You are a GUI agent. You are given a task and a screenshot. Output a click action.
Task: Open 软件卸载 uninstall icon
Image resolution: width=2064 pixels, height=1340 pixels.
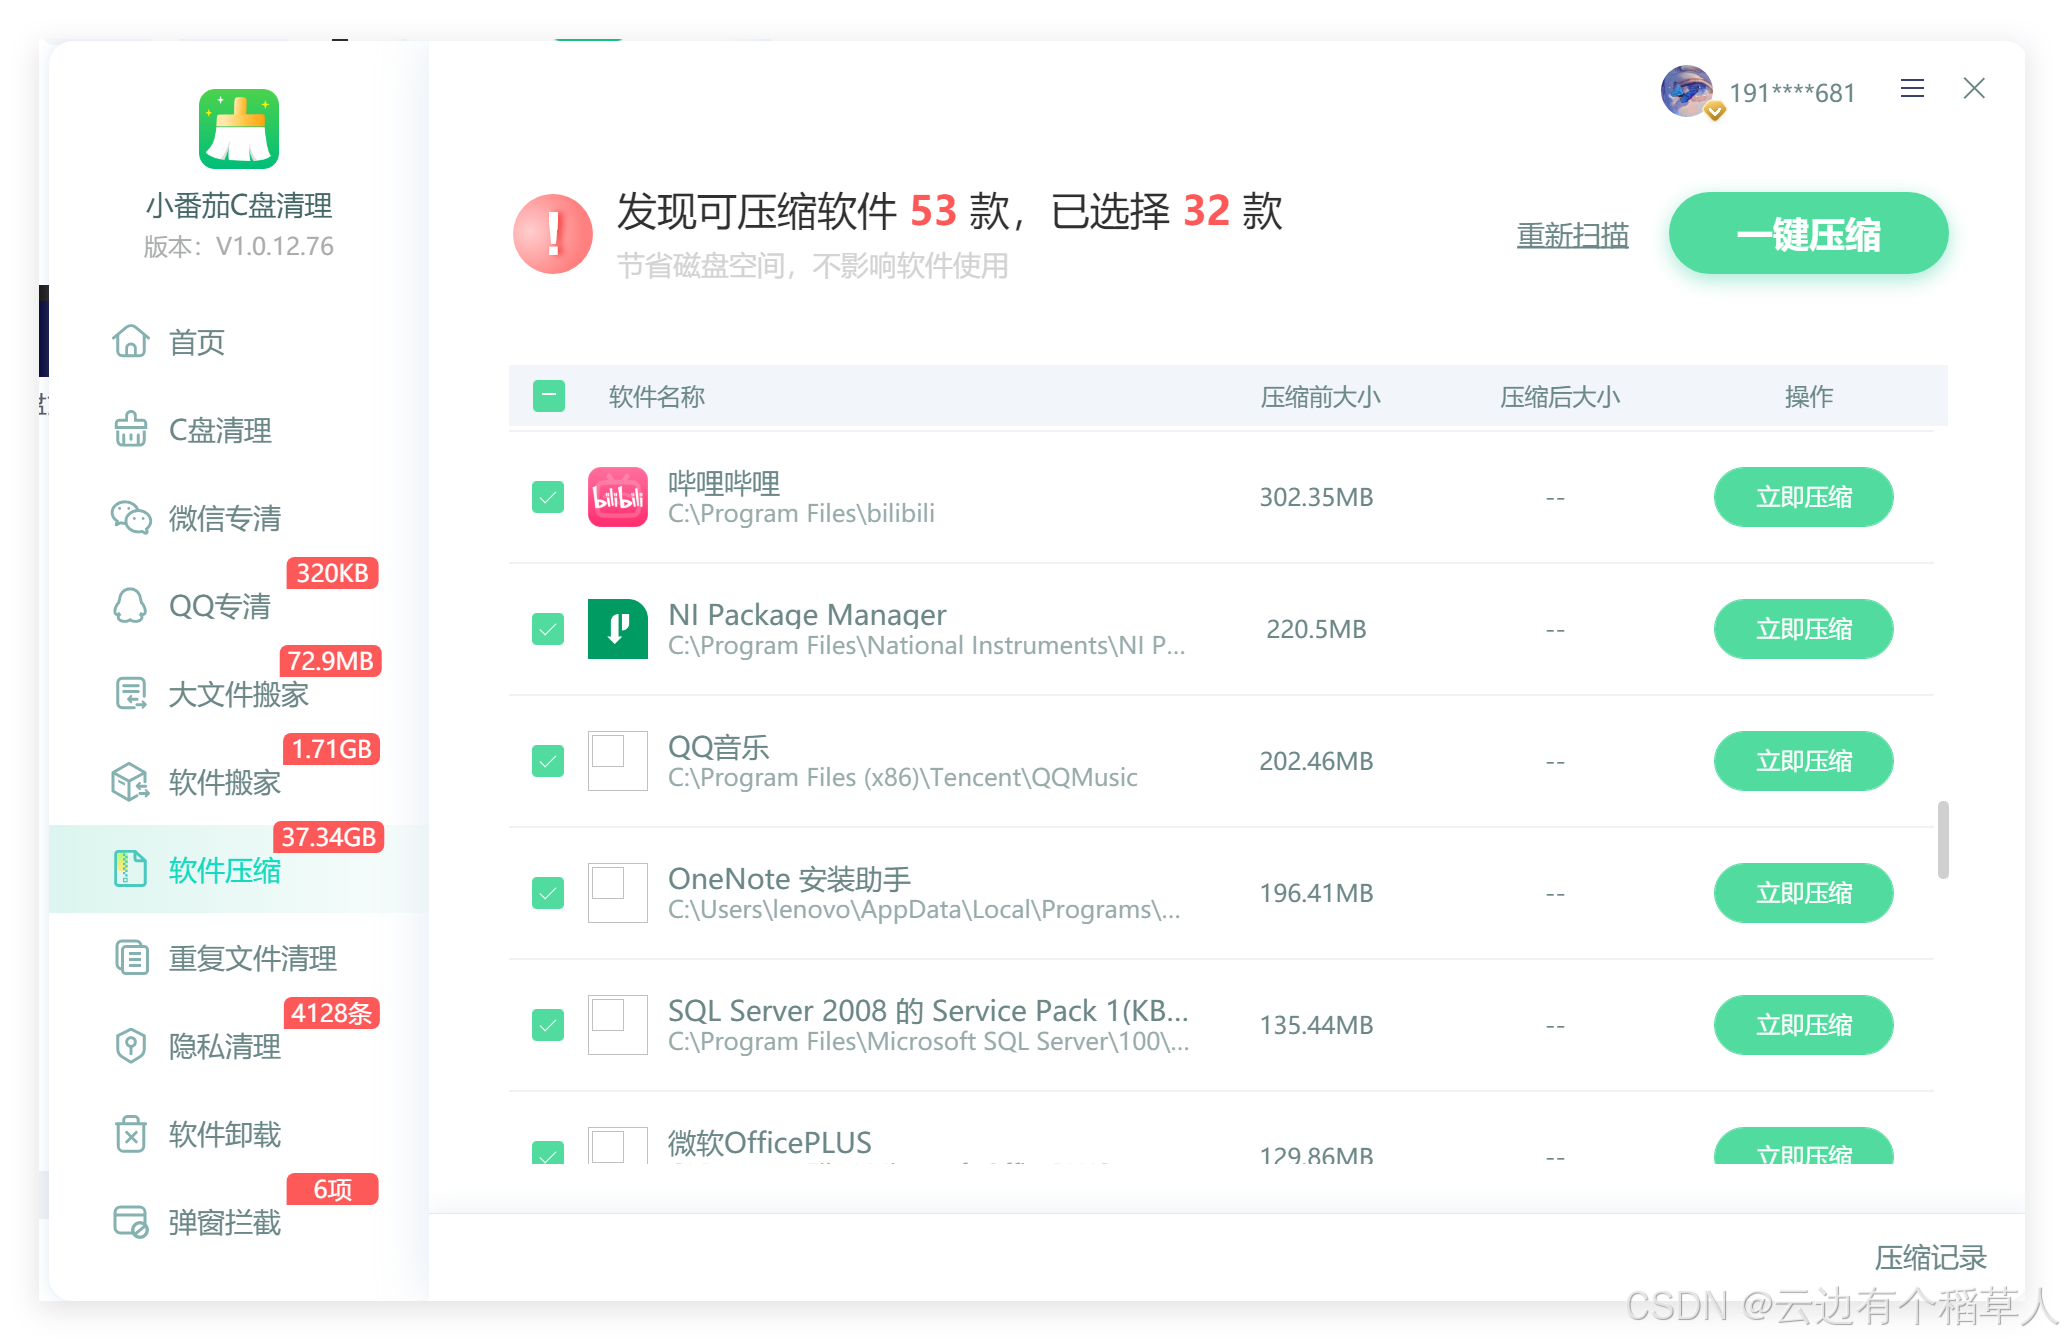(x=131, y=1134)
